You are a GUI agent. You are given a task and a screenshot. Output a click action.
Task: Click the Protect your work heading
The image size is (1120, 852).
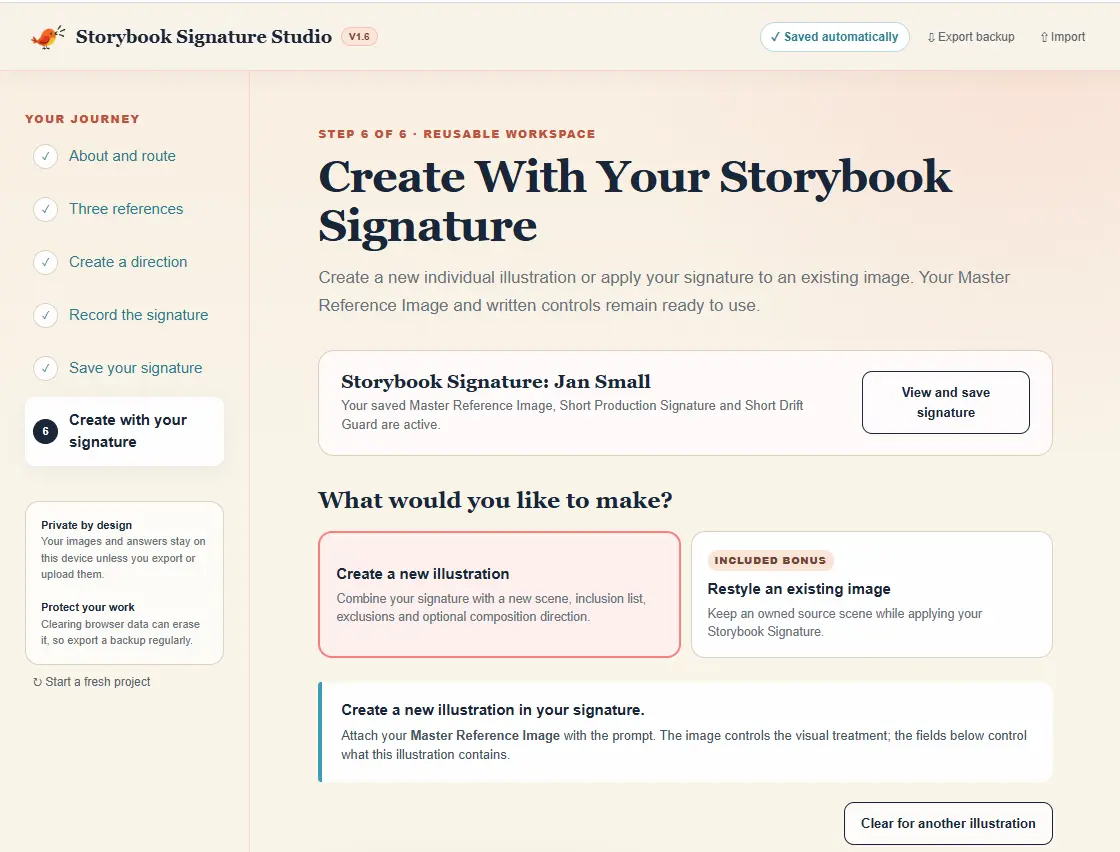click(x=88, y=607)
